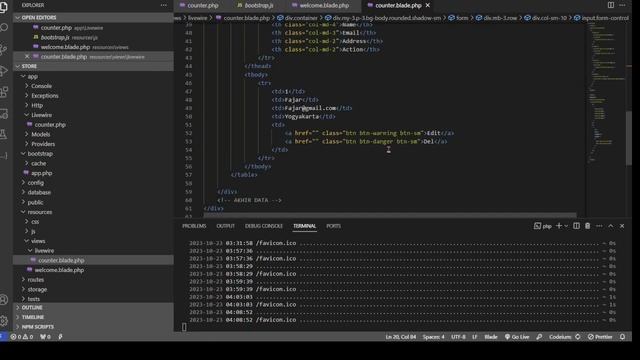Click div.container in the breadcrumbs
Screen dimensions: 640x360
click(x=297, y=18)
